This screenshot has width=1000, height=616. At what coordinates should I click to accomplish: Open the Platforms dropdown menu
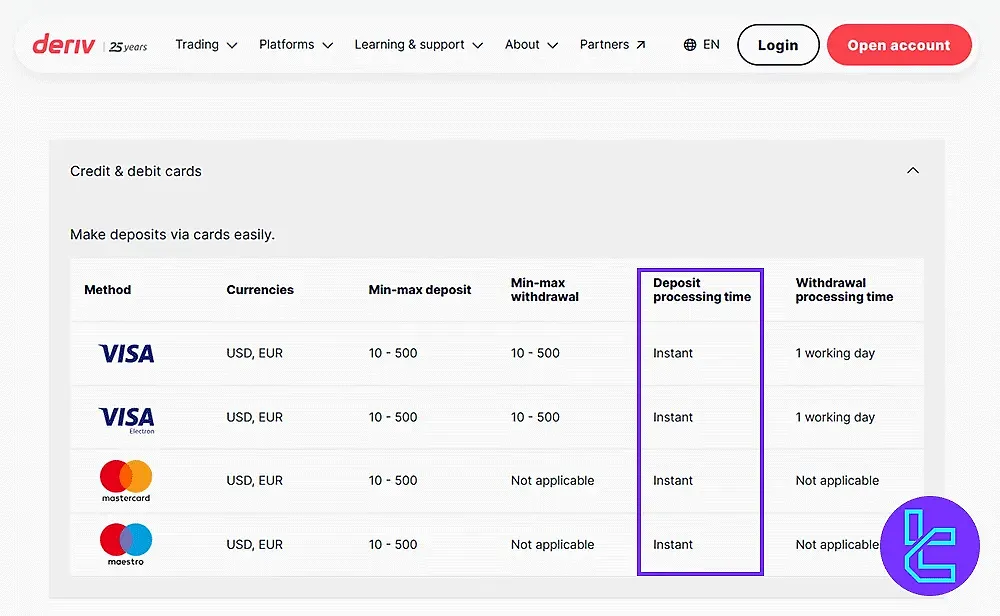pyautogui.click(x=296, y=45)
